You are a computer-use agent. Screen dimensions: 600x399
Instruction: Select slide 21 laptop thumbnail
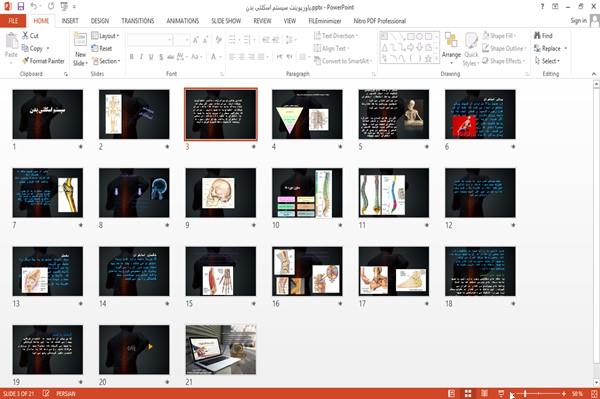(221, 350)
